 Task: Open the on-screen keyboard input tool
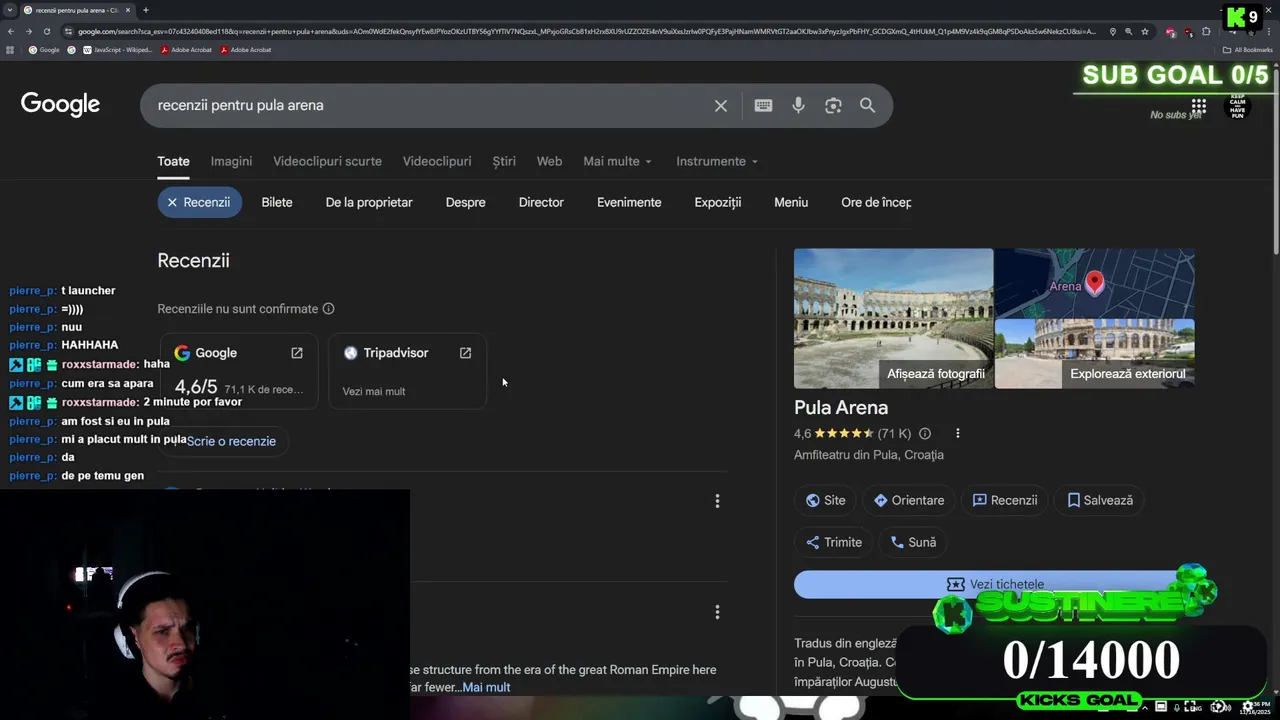(763, 105)
